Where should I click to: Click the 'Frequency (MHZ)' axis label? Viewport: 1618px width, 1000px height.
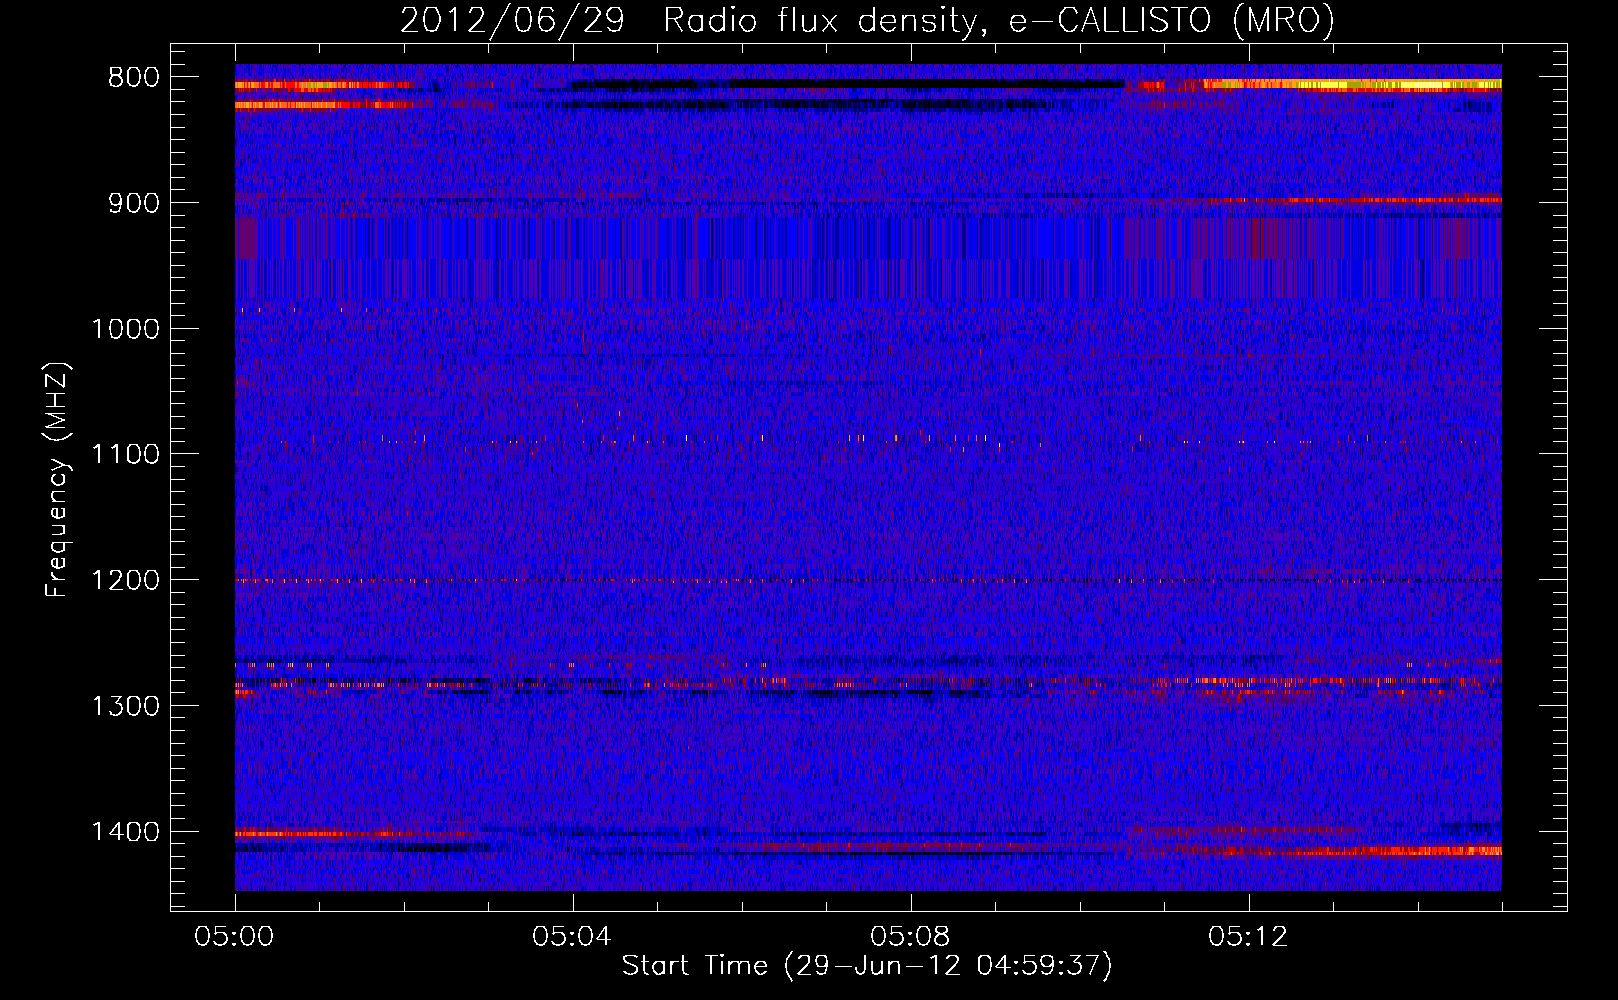coord(58,480)
